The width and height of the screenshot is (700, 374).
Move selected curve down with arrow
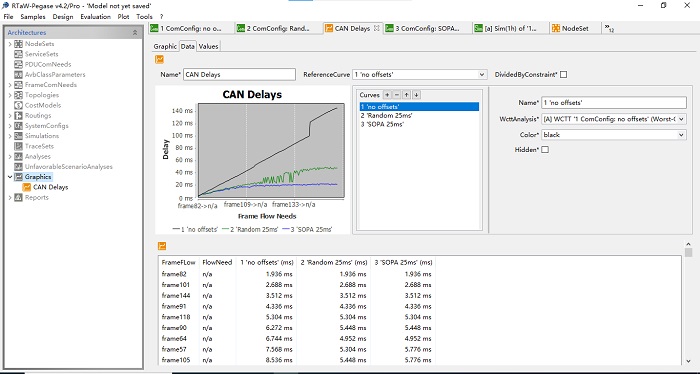pyautogui.click(x=416, y=95)
